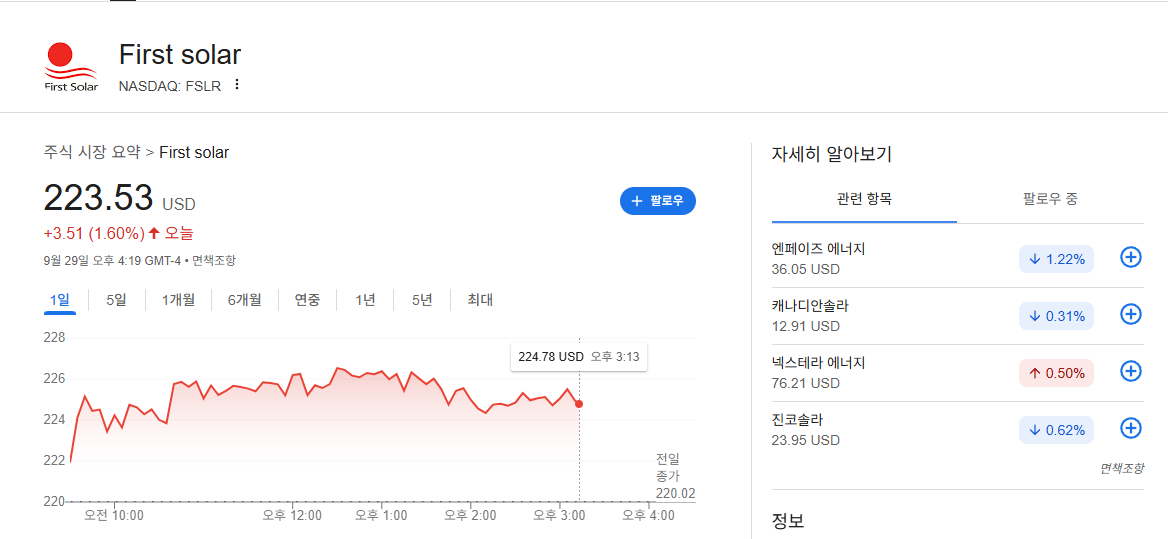Select the 최대 chart range

[x=480, y=300]
